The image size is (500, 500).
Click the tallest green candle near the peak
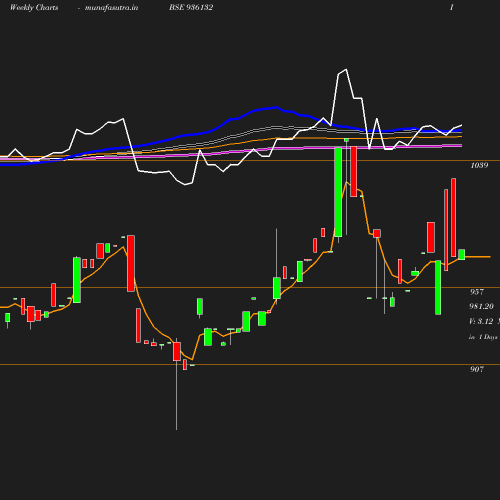click(x=338, y=192)
